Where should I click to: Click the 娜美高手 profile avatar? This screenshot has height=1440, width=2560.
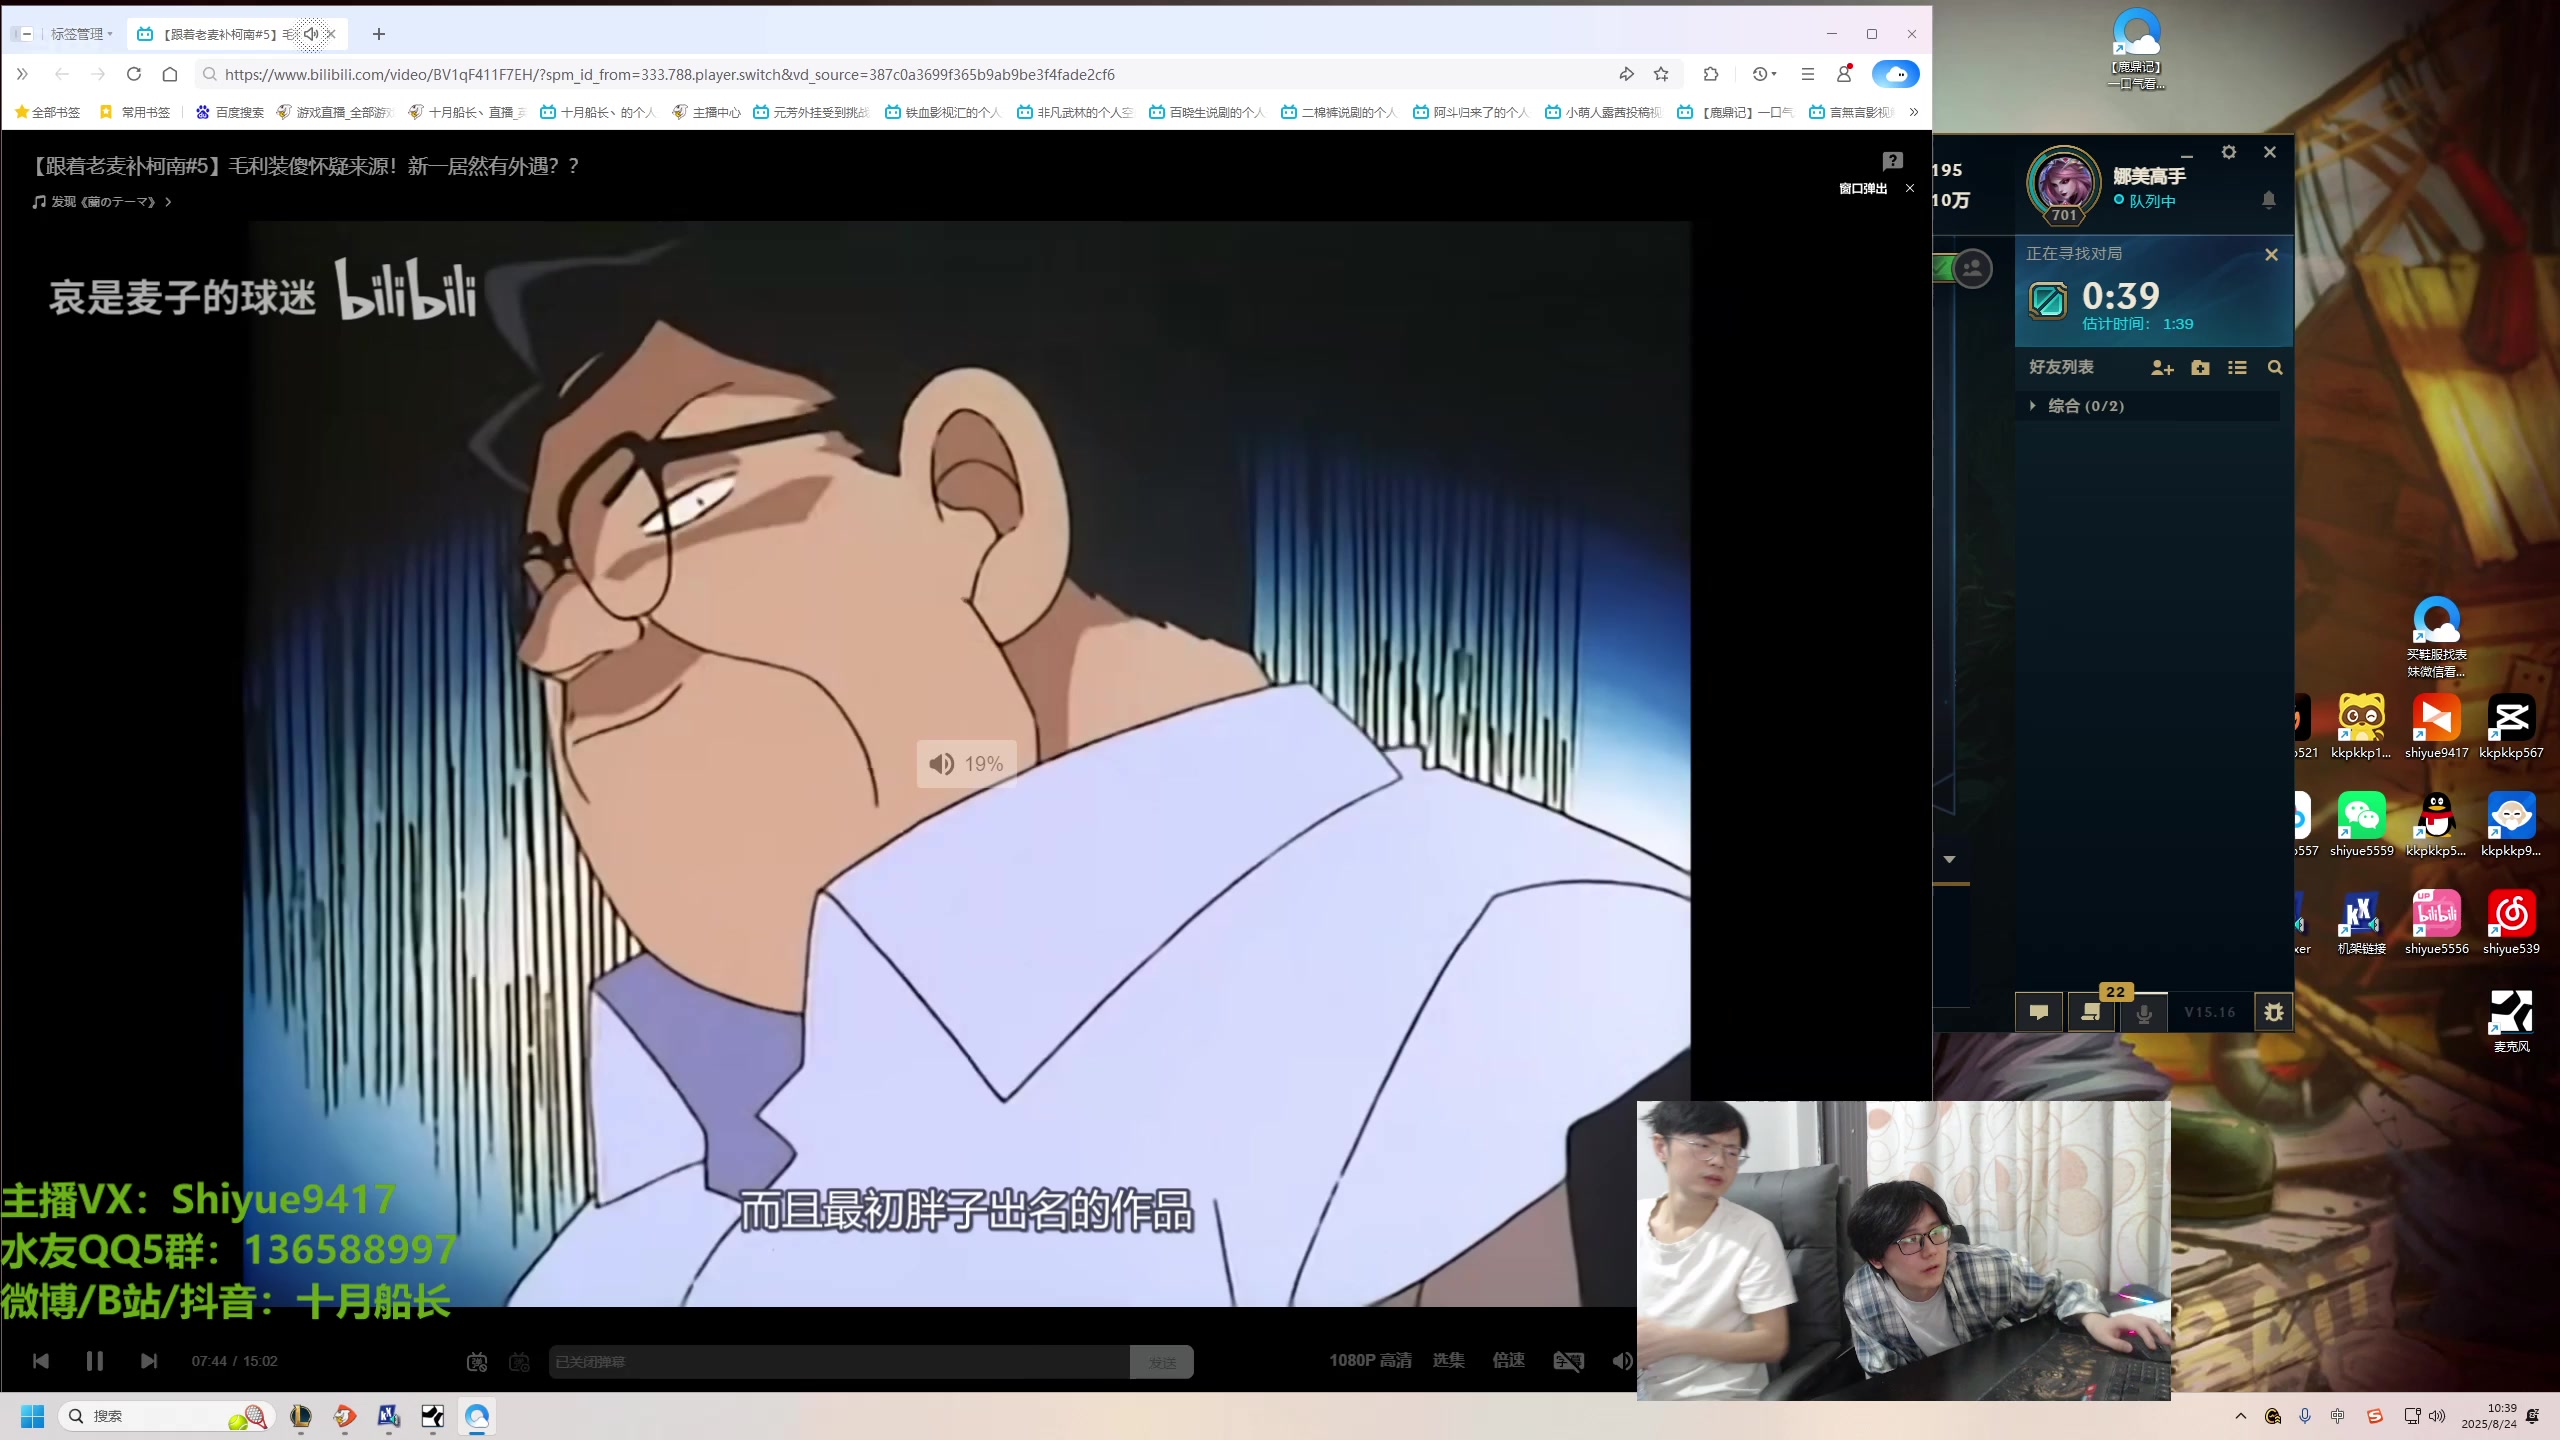[2064, 184]
